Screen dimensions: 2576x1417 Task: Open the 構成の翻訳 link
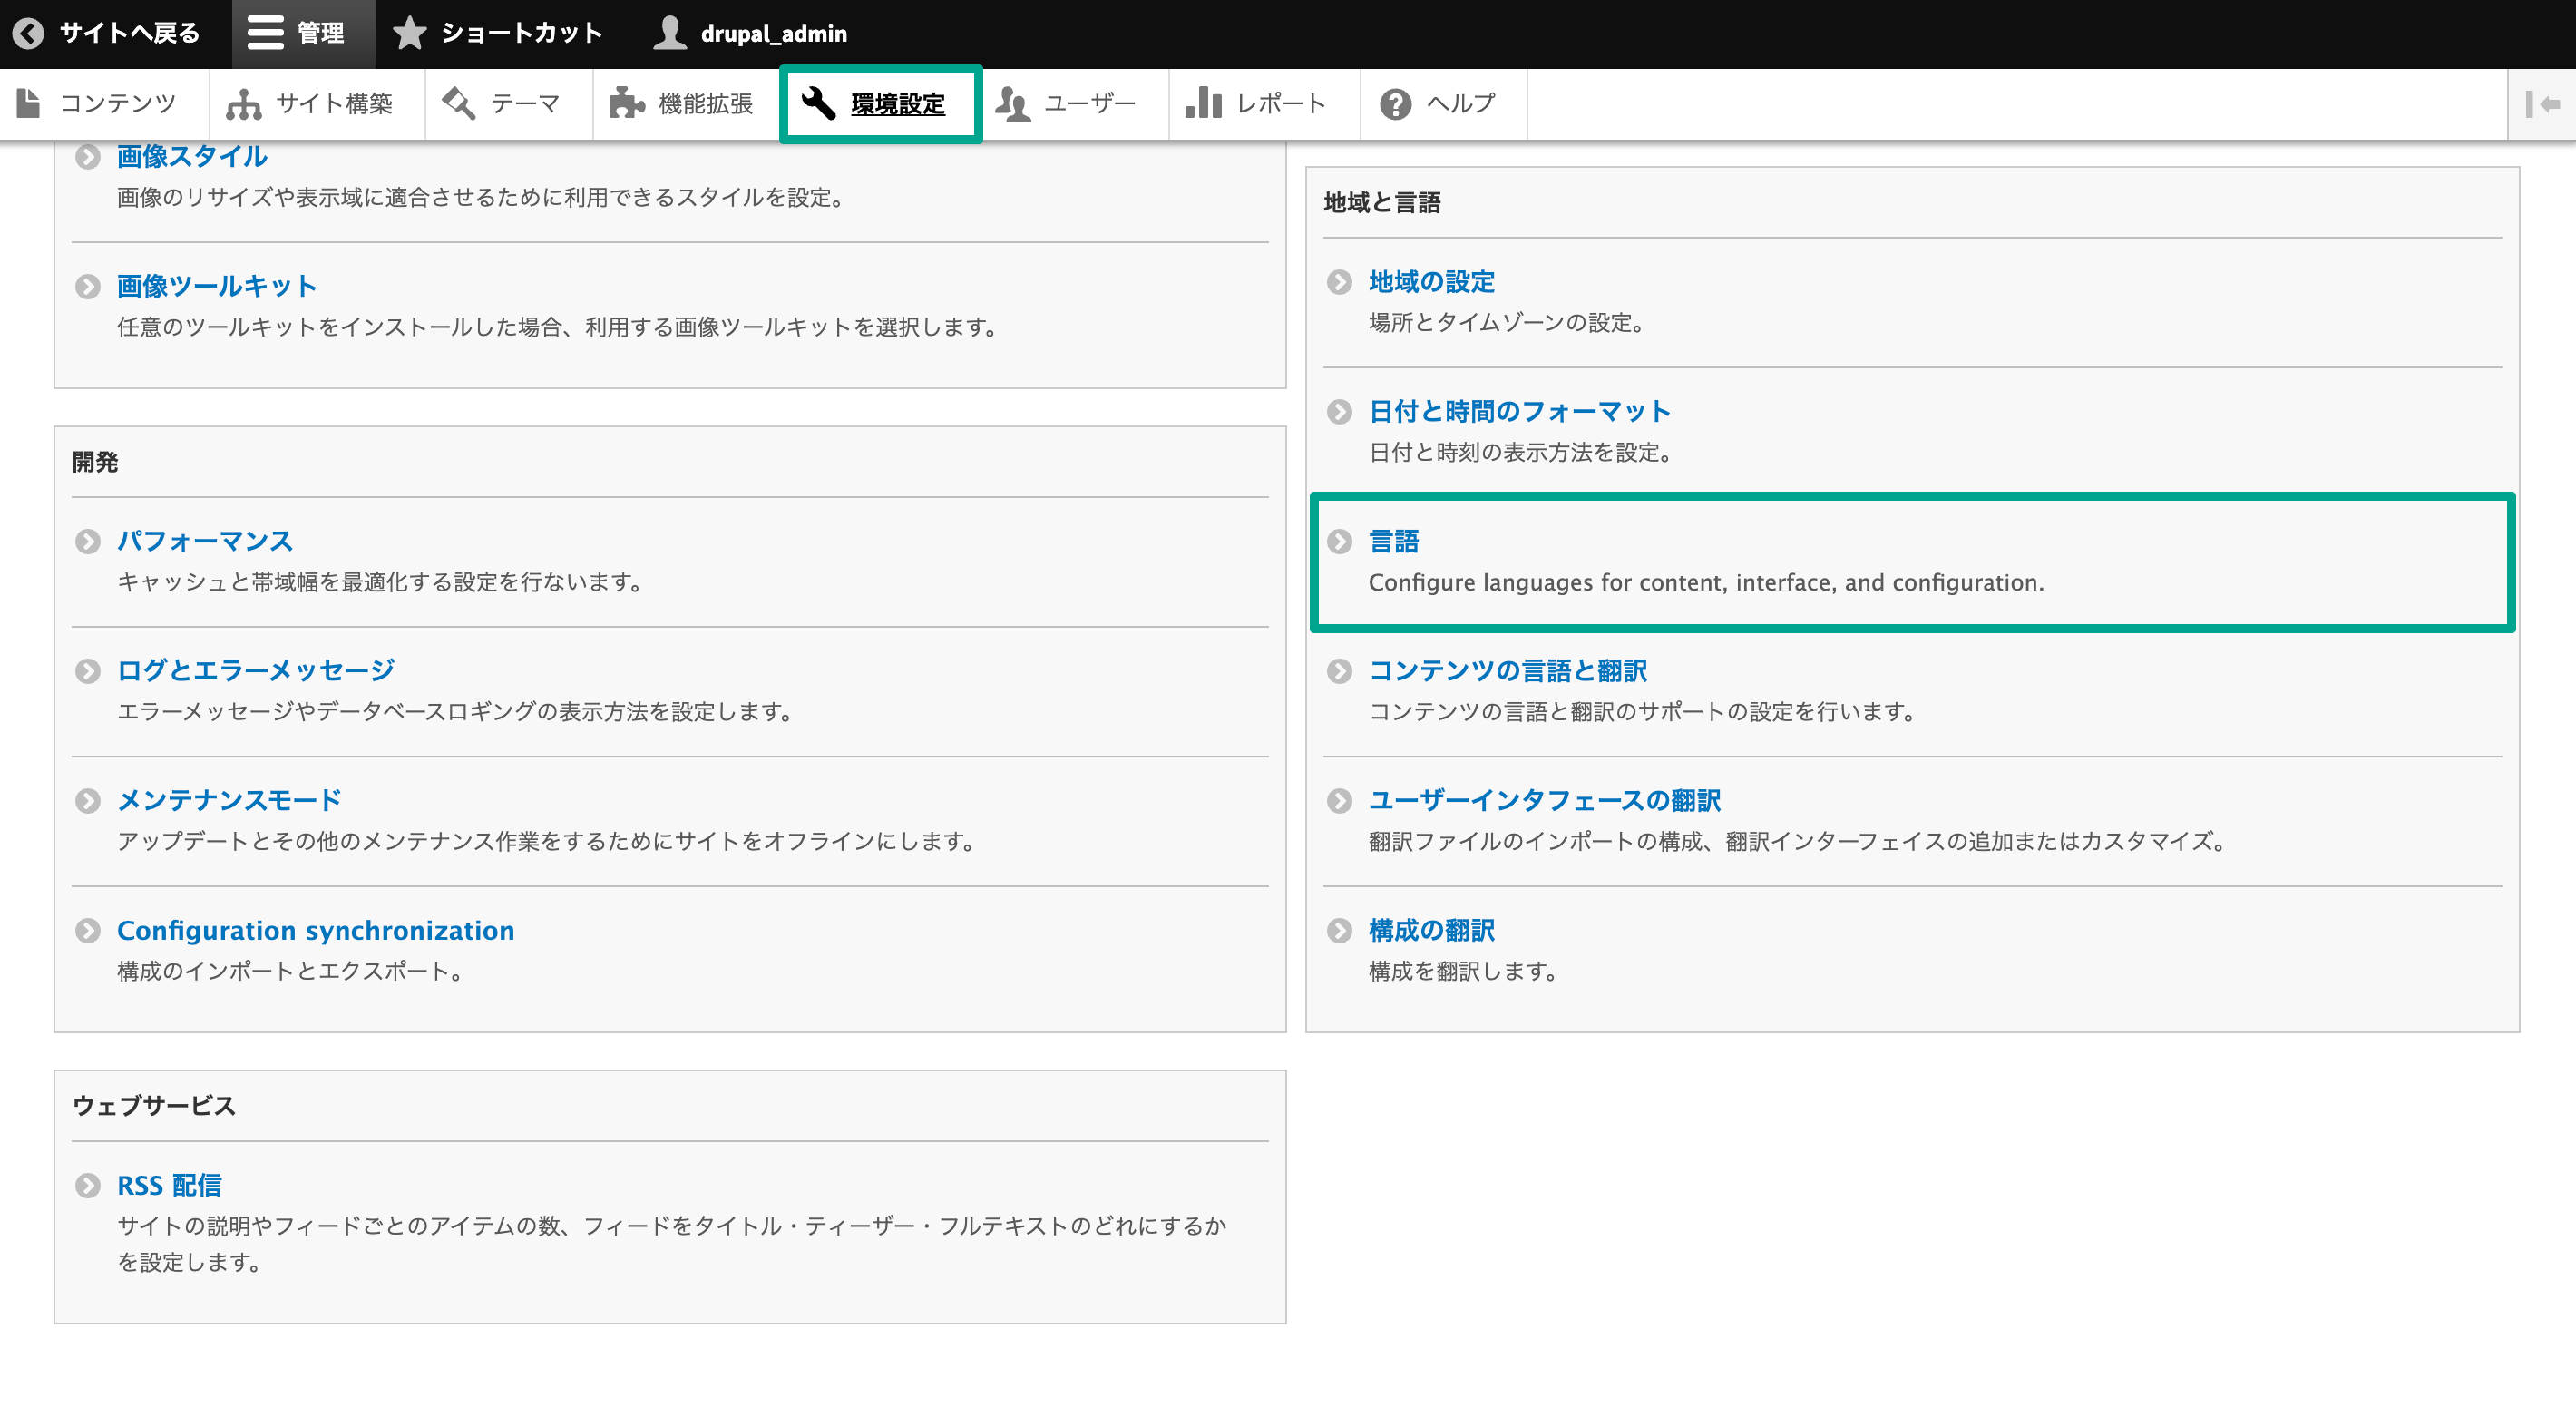[1432, 930]
